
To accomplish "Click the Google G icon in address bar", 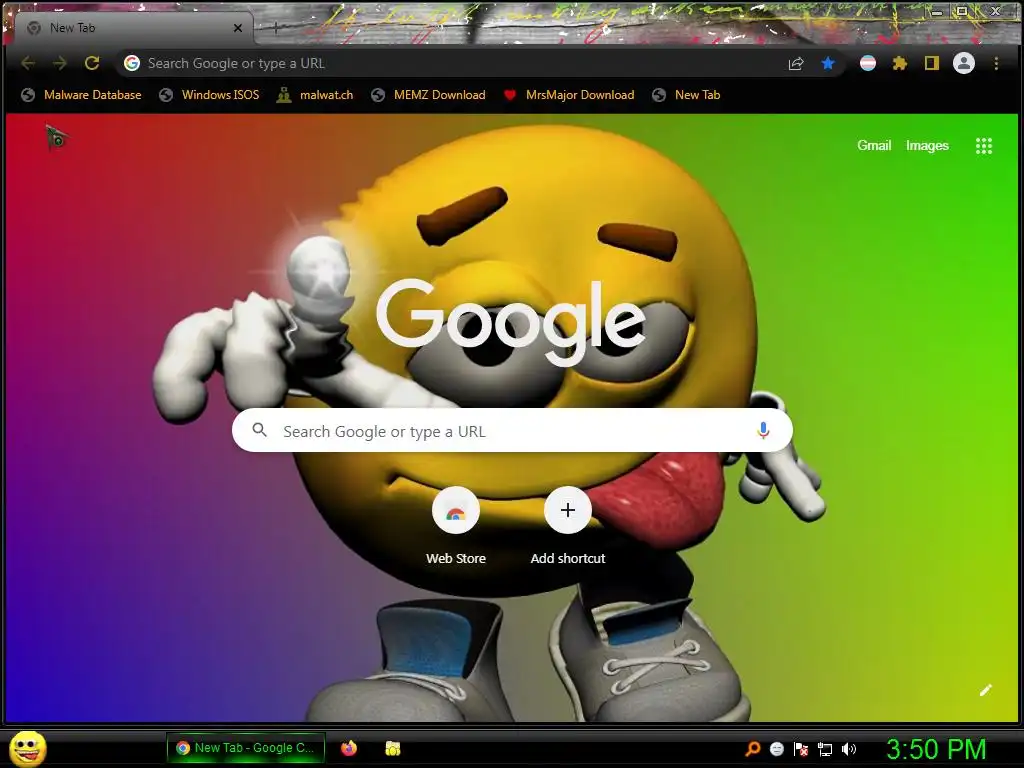I will 132,63.
